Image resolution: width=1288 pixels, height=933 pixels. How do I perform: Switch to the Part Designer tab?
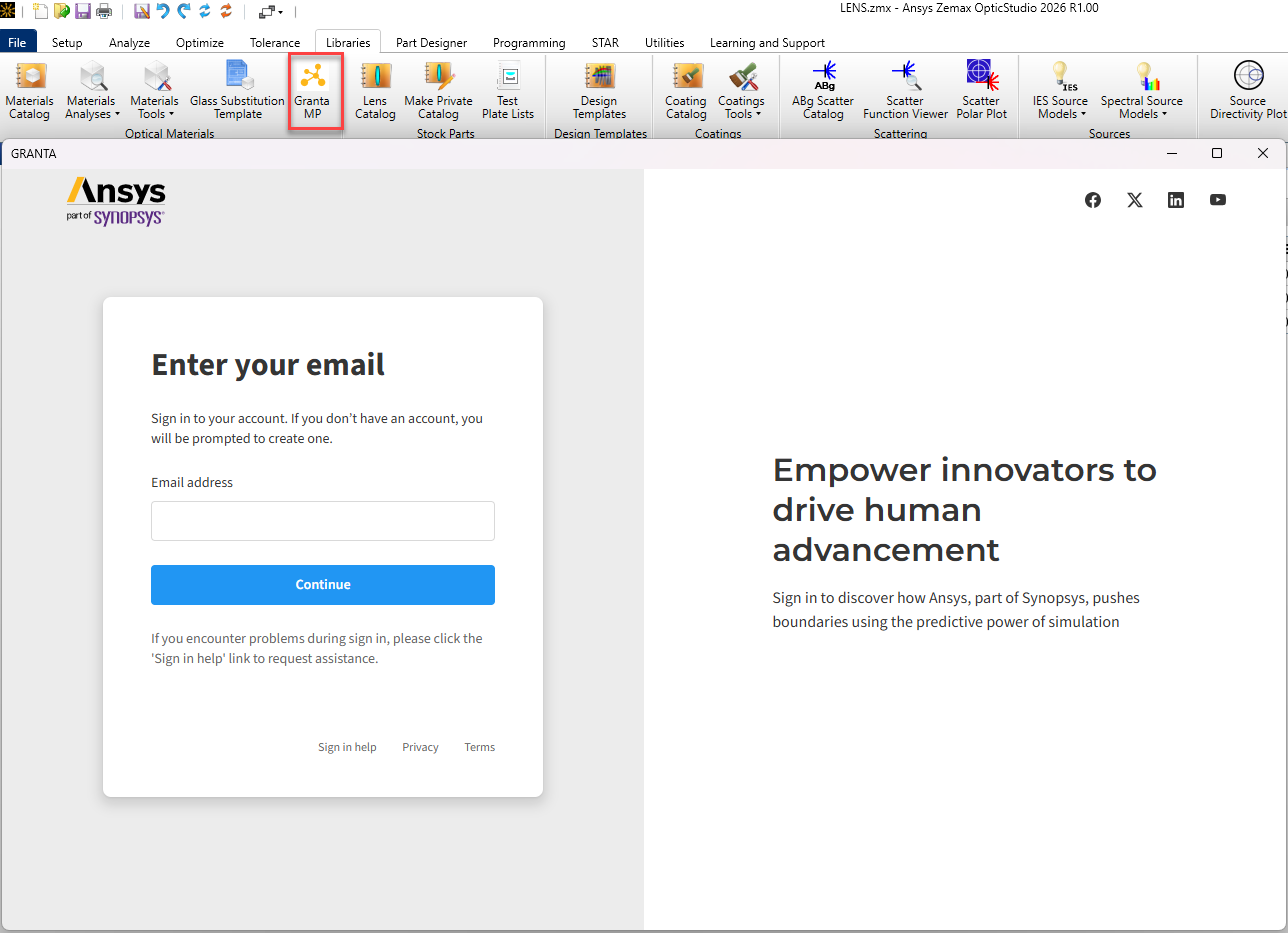pos(431,42)
